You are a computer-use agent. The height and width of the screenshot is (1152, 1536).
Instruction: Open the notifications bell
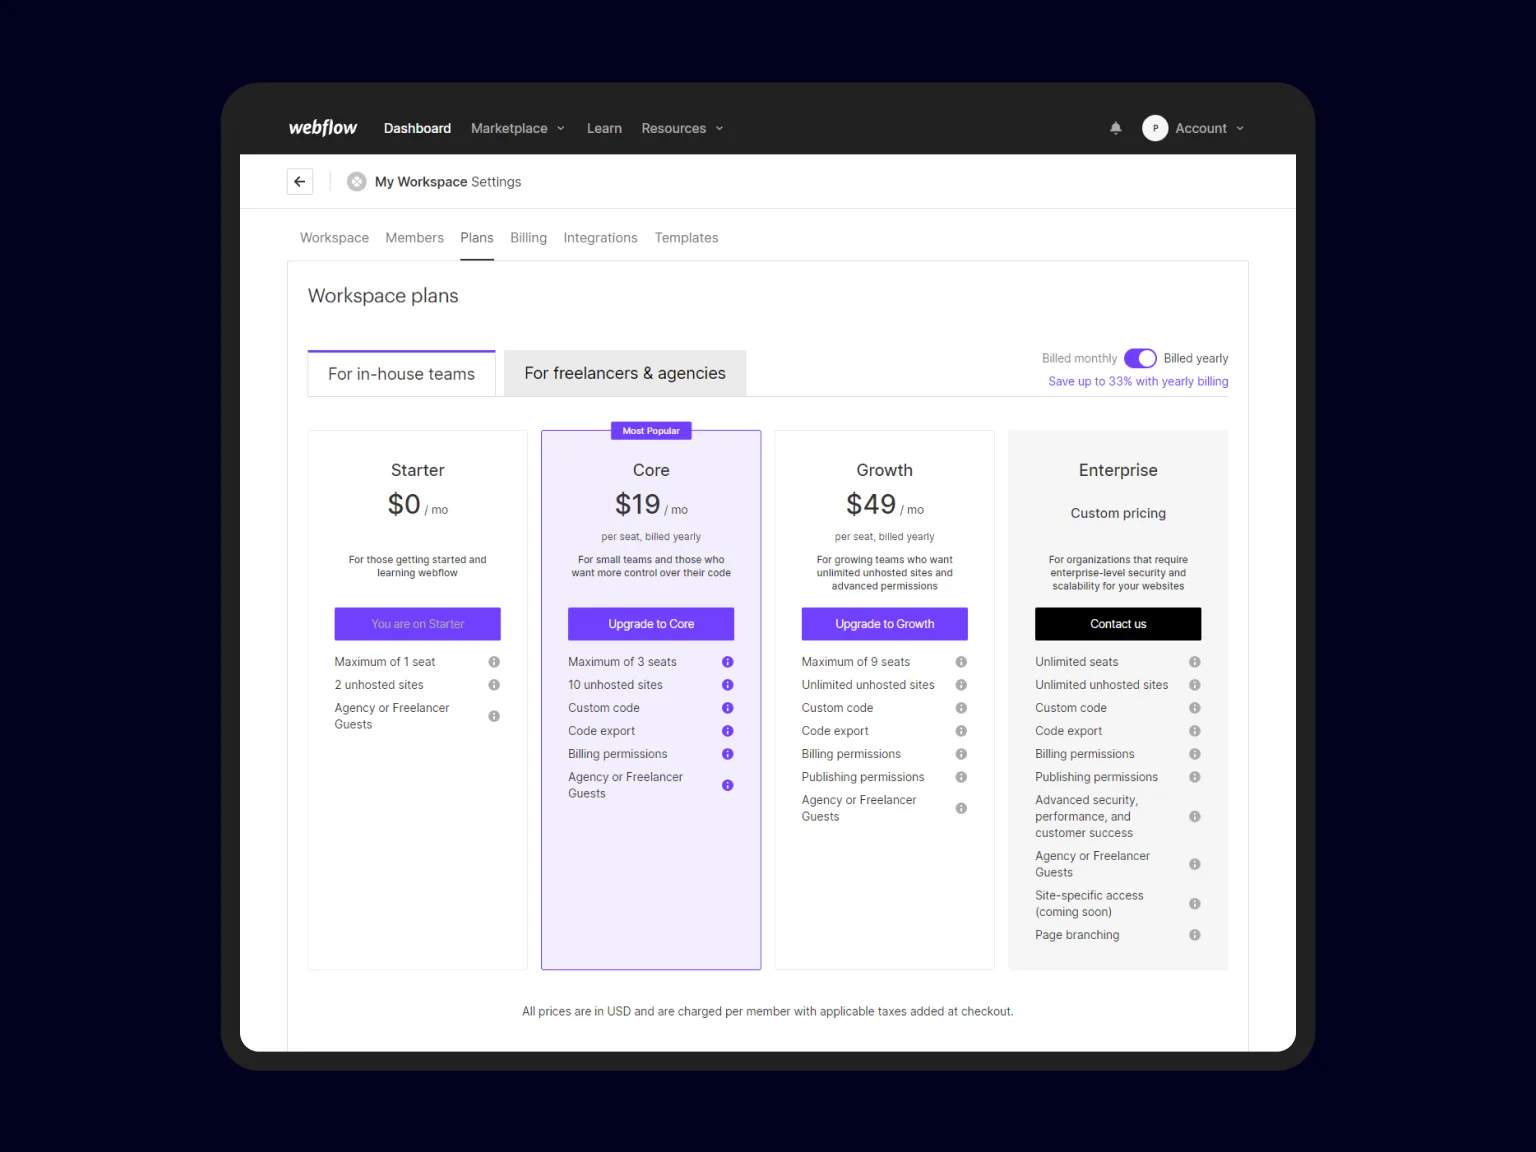[x=1116, y=128]
